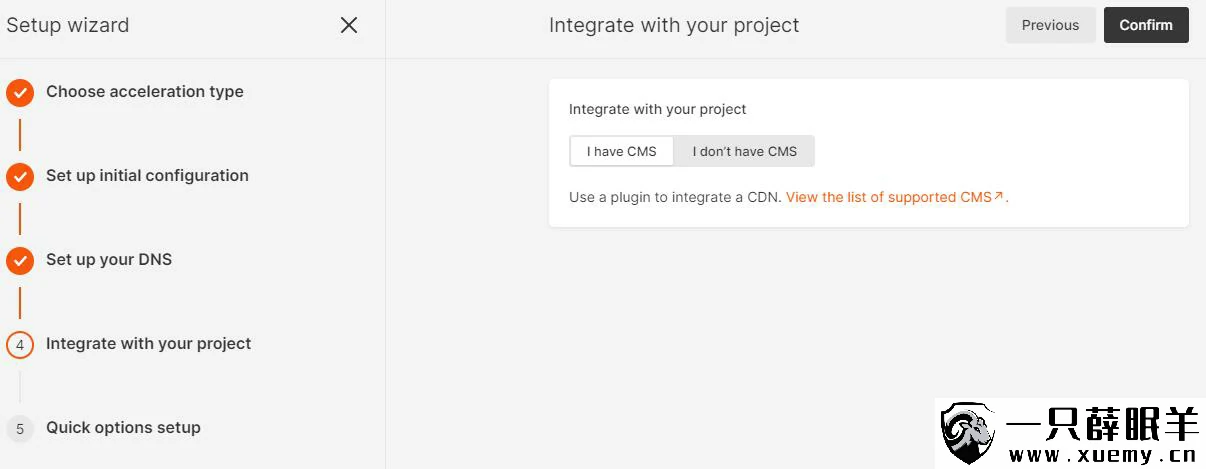
Task: Open the Set up initial configuration step
Action: (x=147, y=176)
